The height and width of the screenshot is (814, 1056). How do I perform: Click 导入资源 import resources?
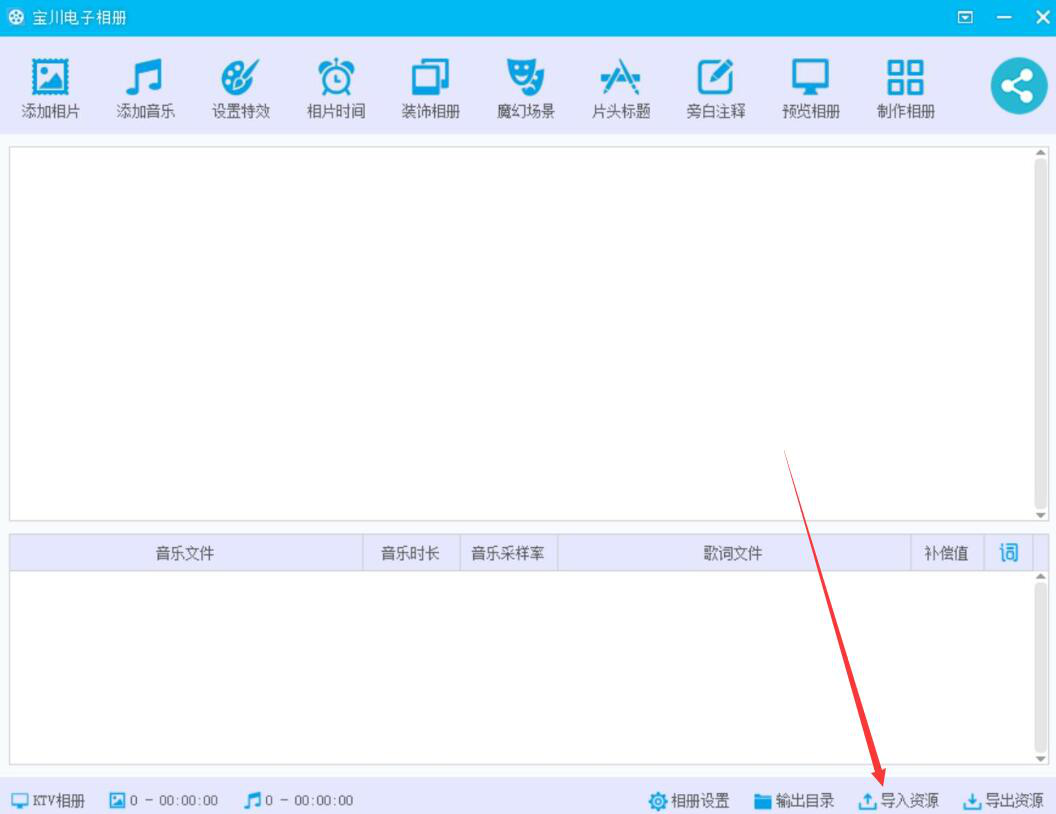coord(898,800)
